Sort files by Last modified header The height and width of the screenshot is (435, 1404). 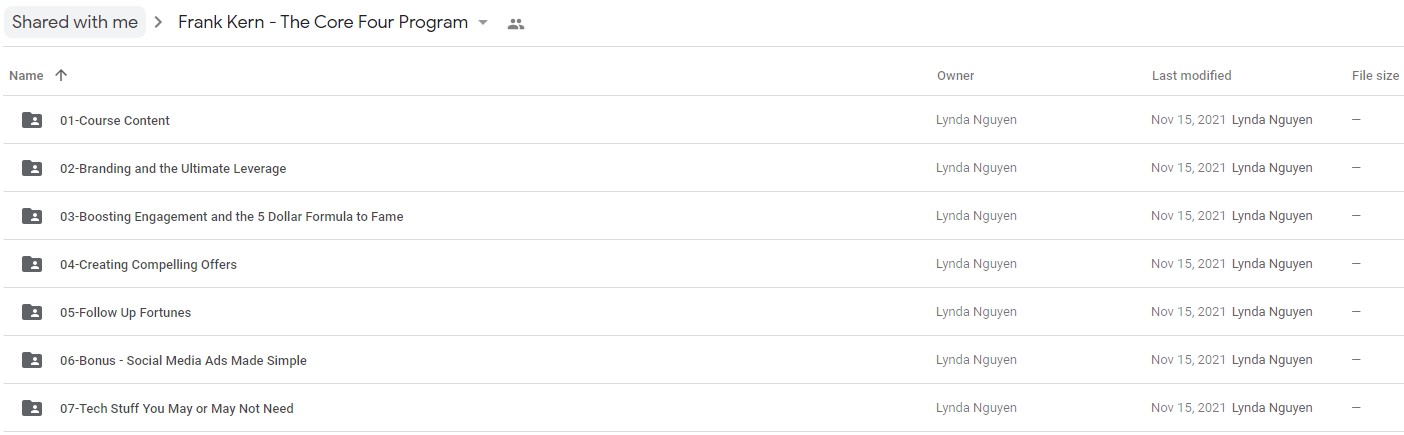pos(1191,75)
